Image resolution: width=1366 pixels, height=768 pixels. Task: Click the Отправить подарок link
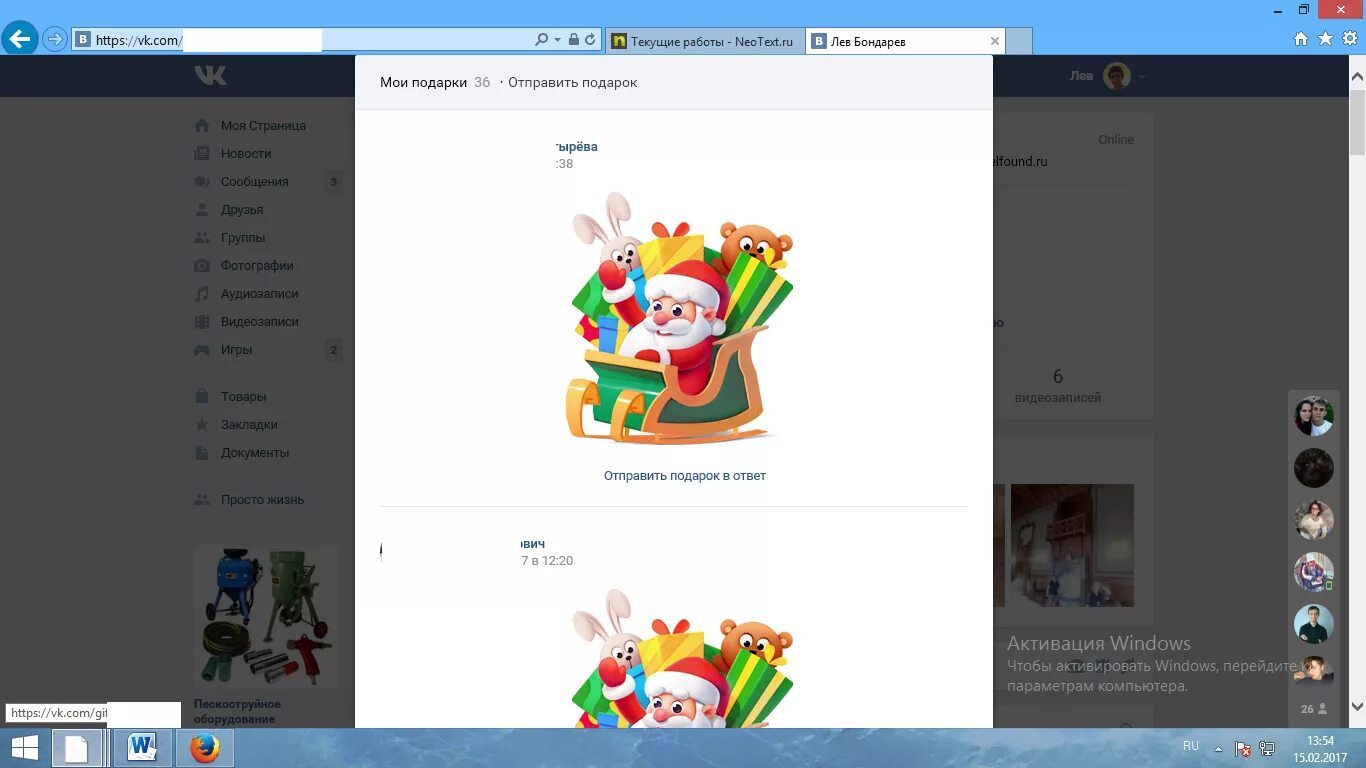pos(572,82)
